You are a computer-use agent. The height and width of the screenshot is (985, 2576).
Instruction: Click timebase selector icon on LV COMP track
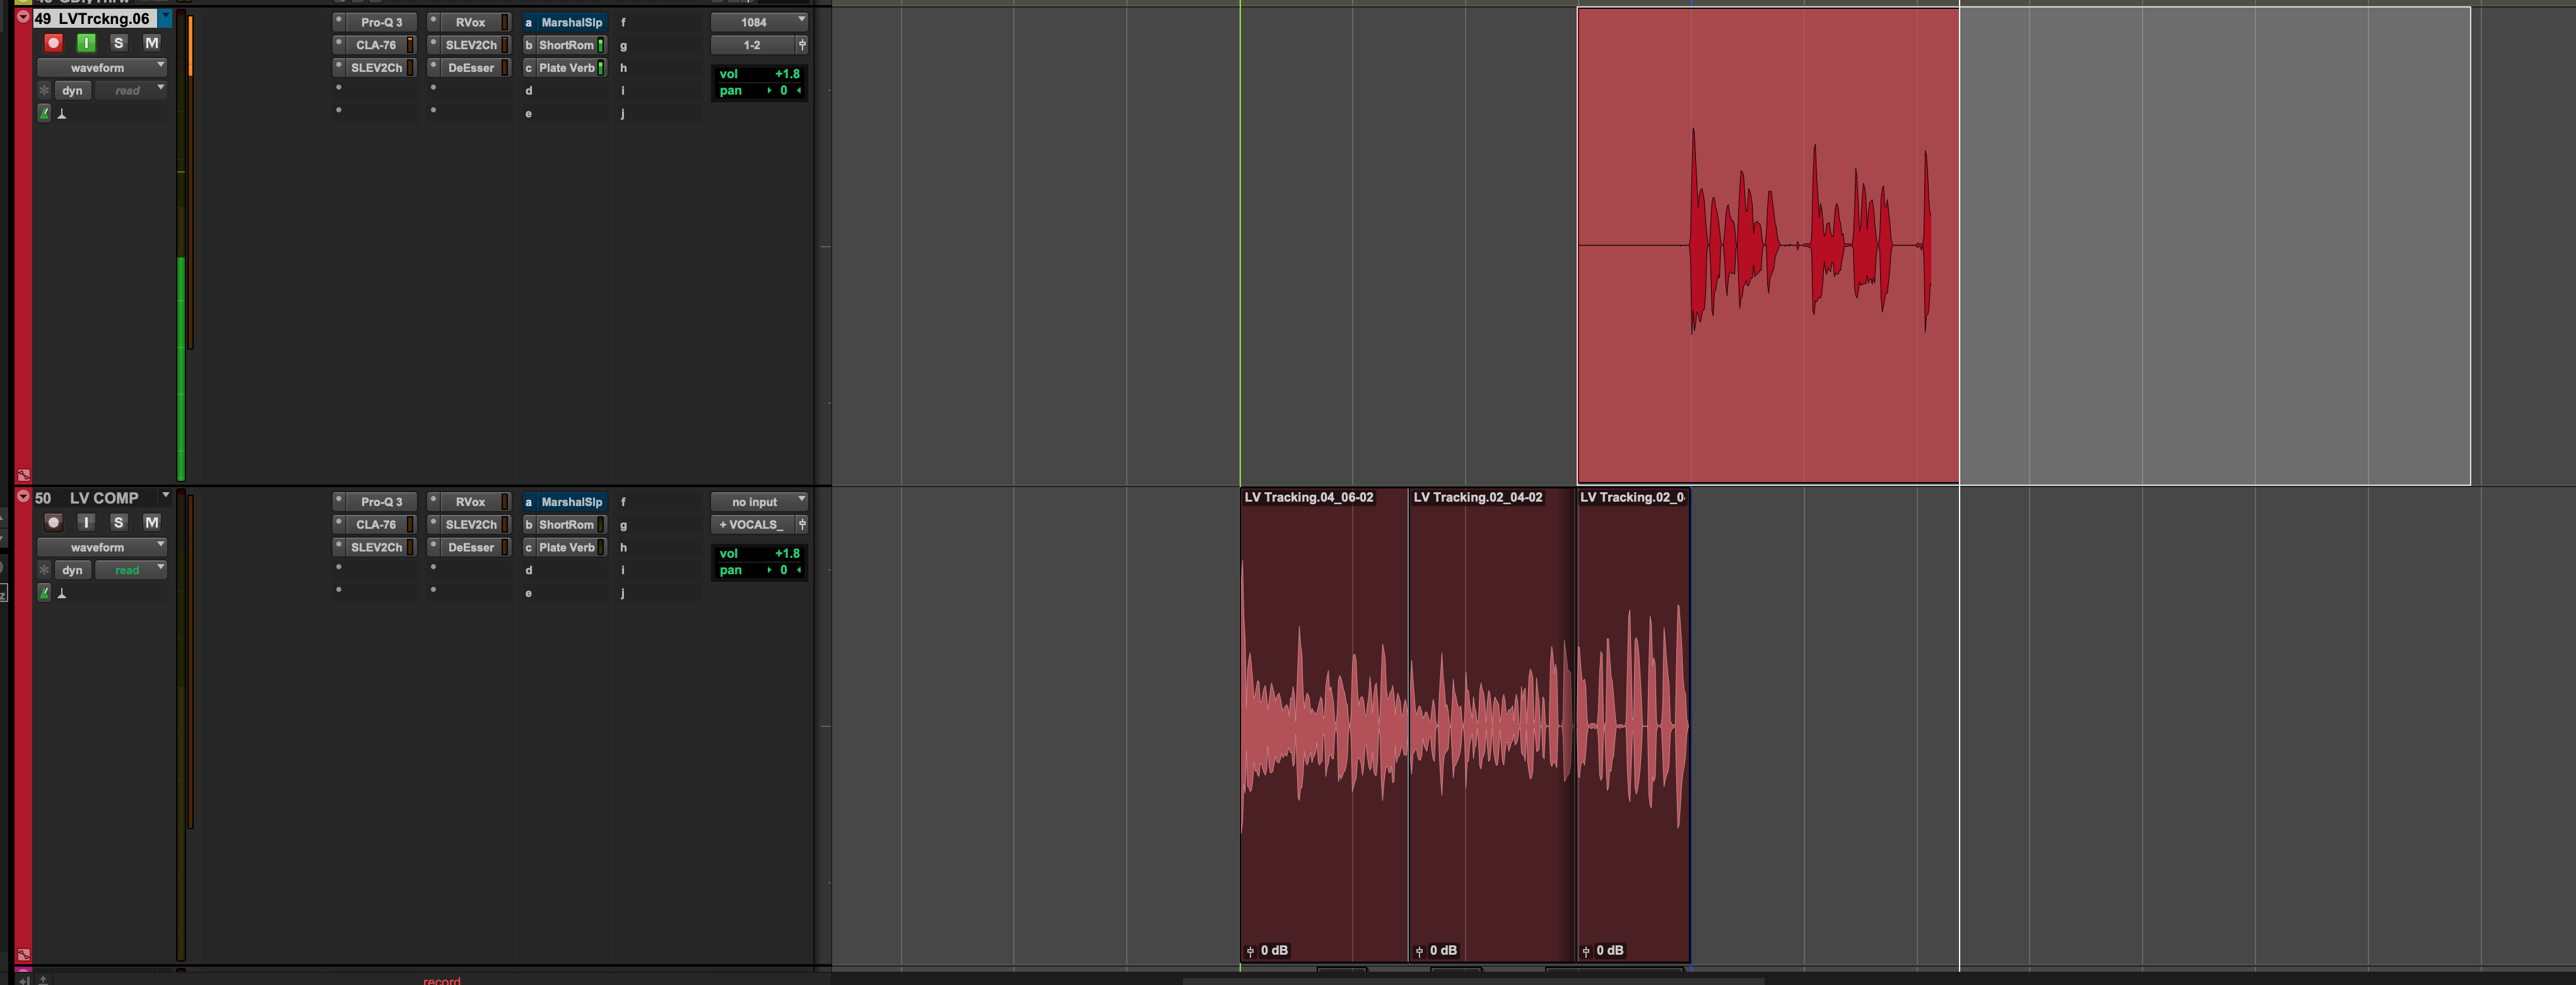click(x=62, y=593)
